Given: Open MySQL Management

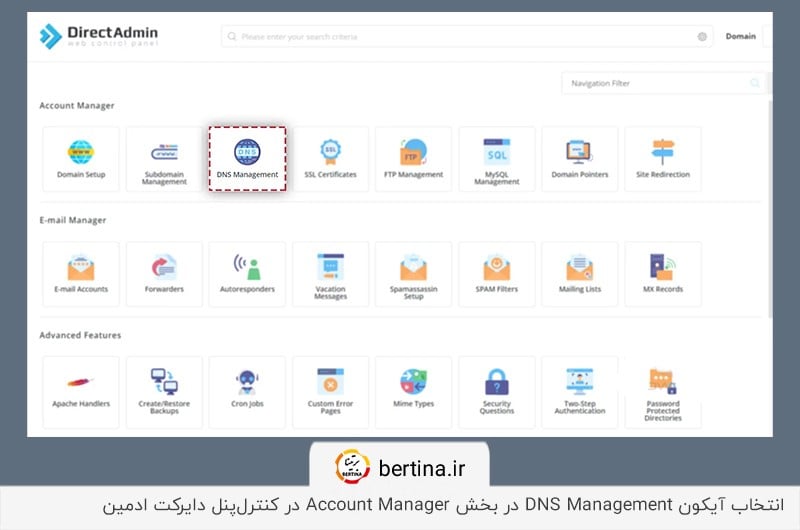Looking at the screenshot, I should tap(496, 159).
